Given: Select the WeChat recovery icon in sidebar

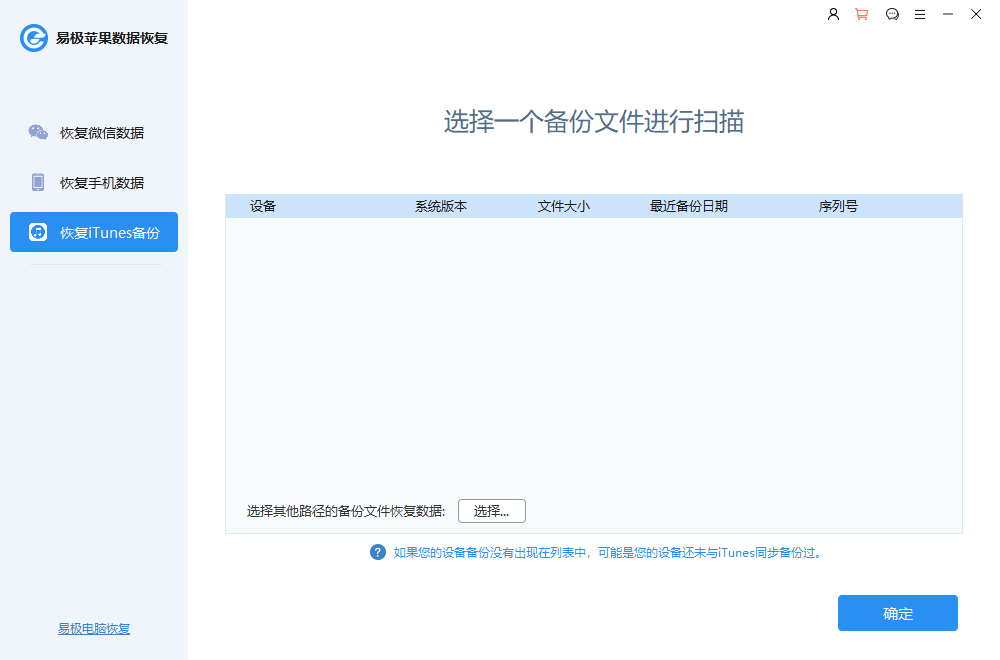Looking at the screenshot, I should [x=39, y=131].
